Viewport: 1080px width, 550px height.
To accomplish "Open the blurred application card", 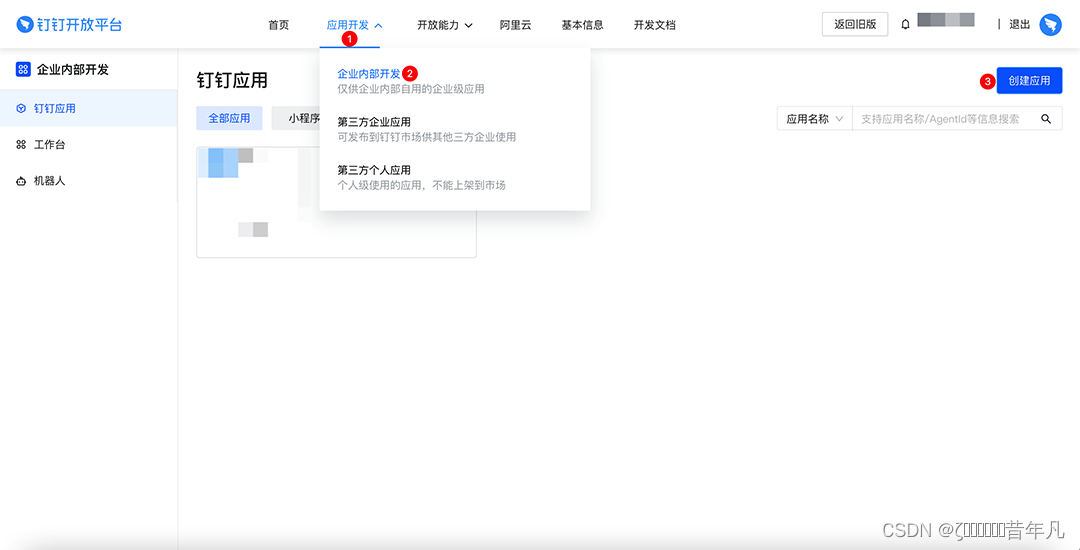I will point(336,202).
